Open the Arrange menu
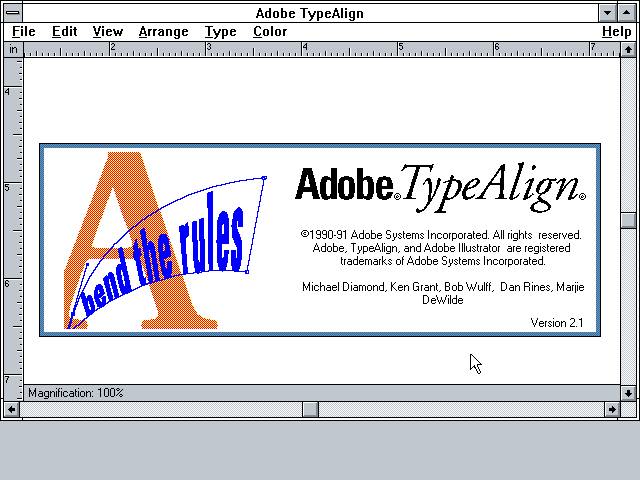Screen dimensions: 640x480 pos(163,31)
